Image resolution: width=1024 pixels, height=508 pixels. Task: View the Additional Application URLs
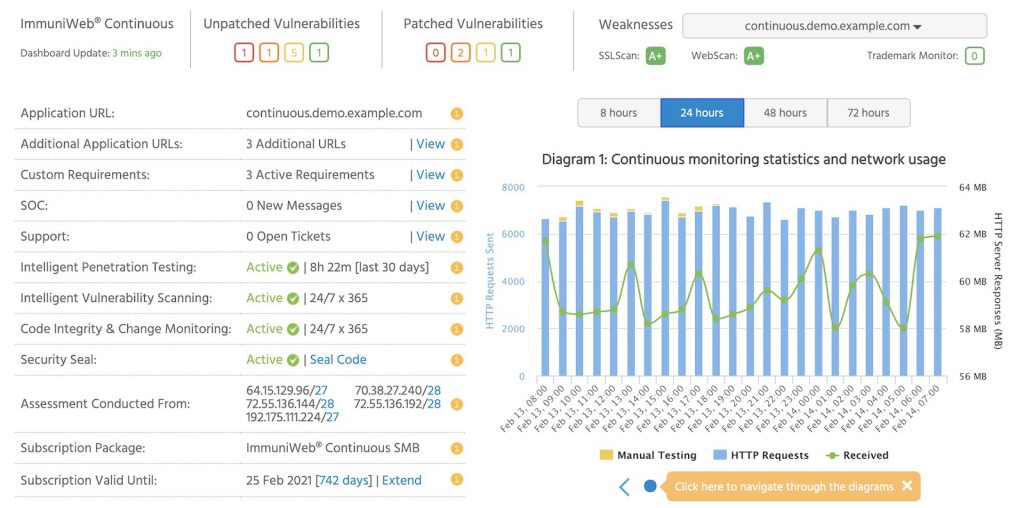(x=431, y=144)
